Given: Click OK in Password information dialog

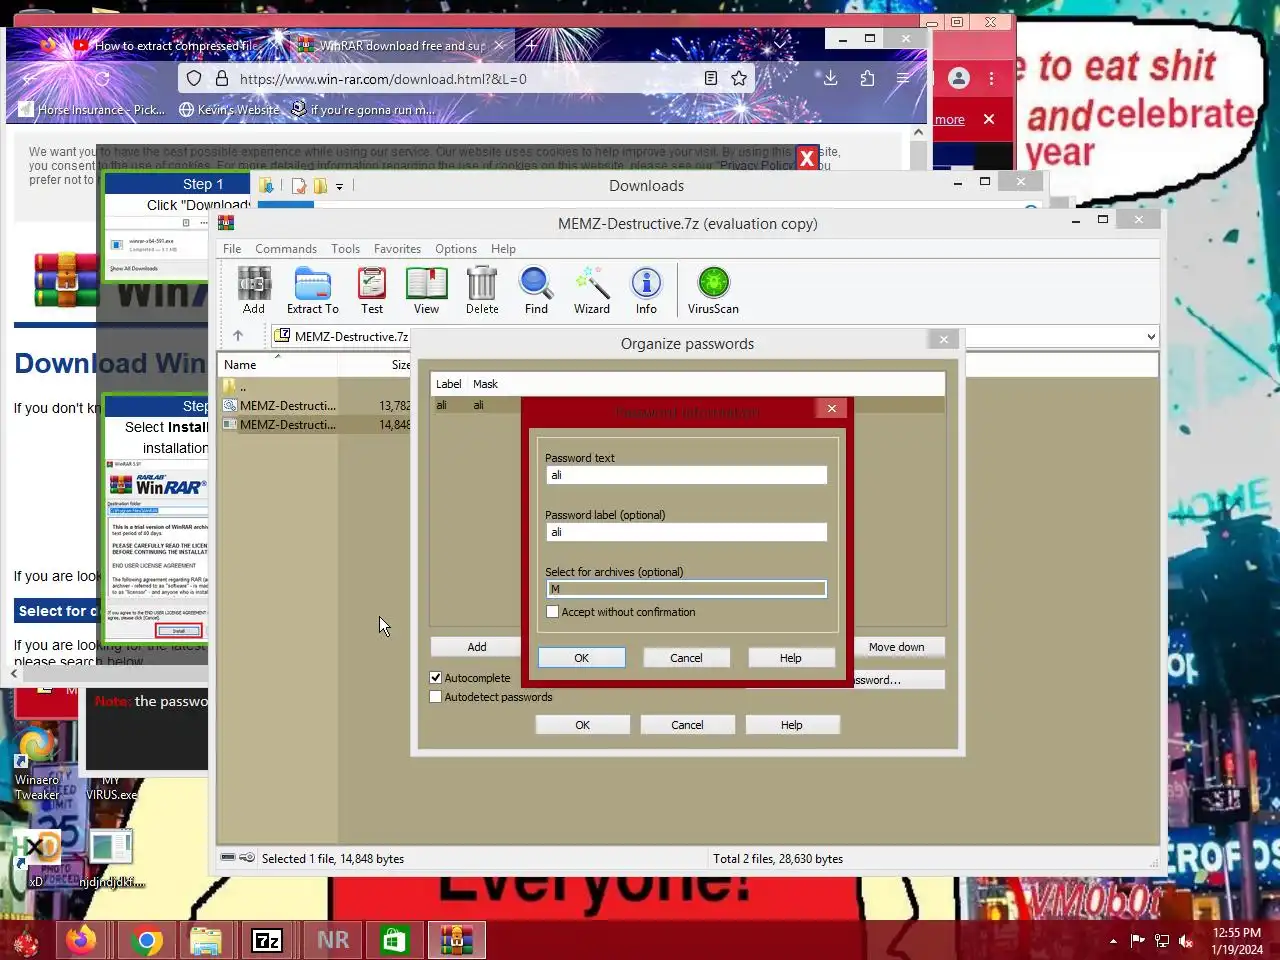Looking at the screenshot, I should click(x=582, y=658).
